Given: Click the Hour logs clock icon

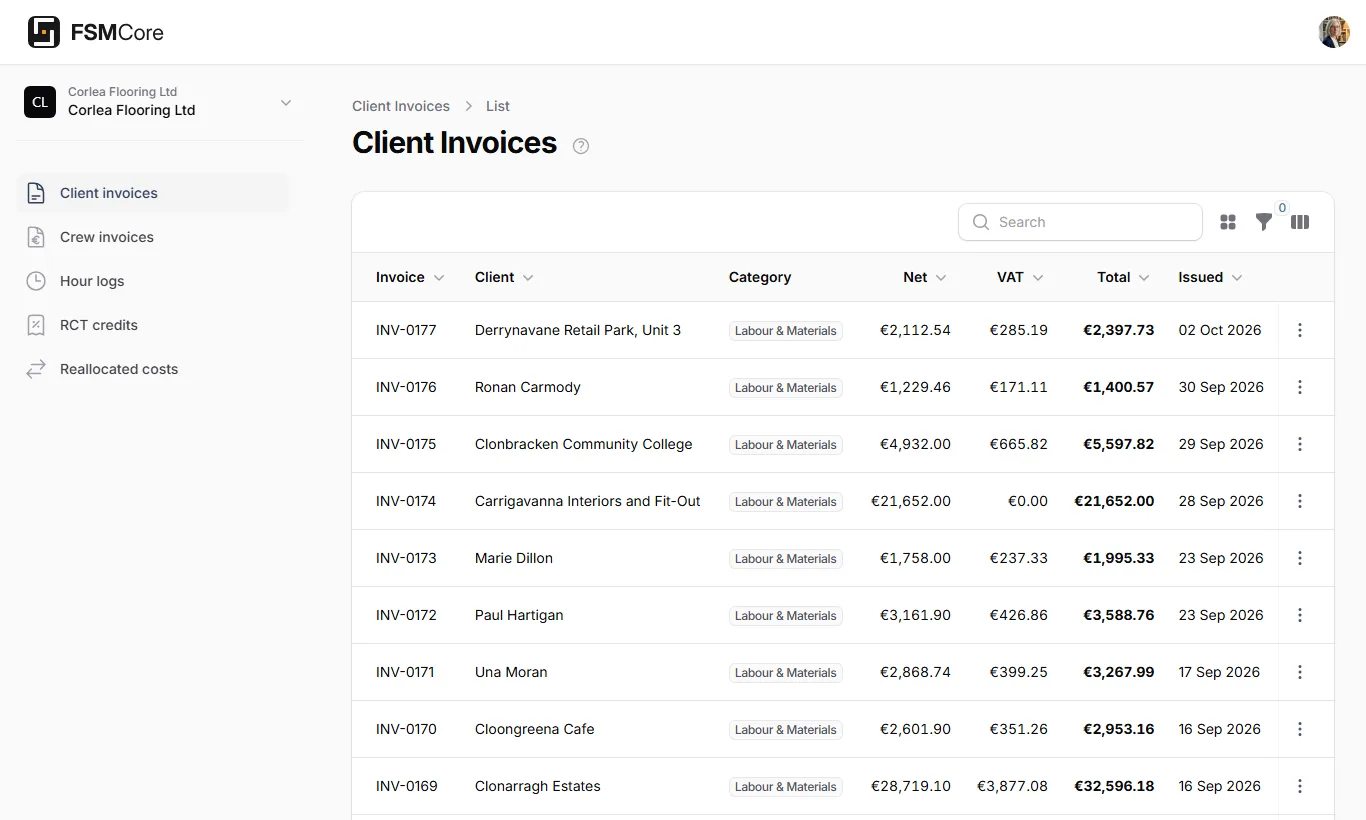Looking at the screenshot, I should click(36, 281).
